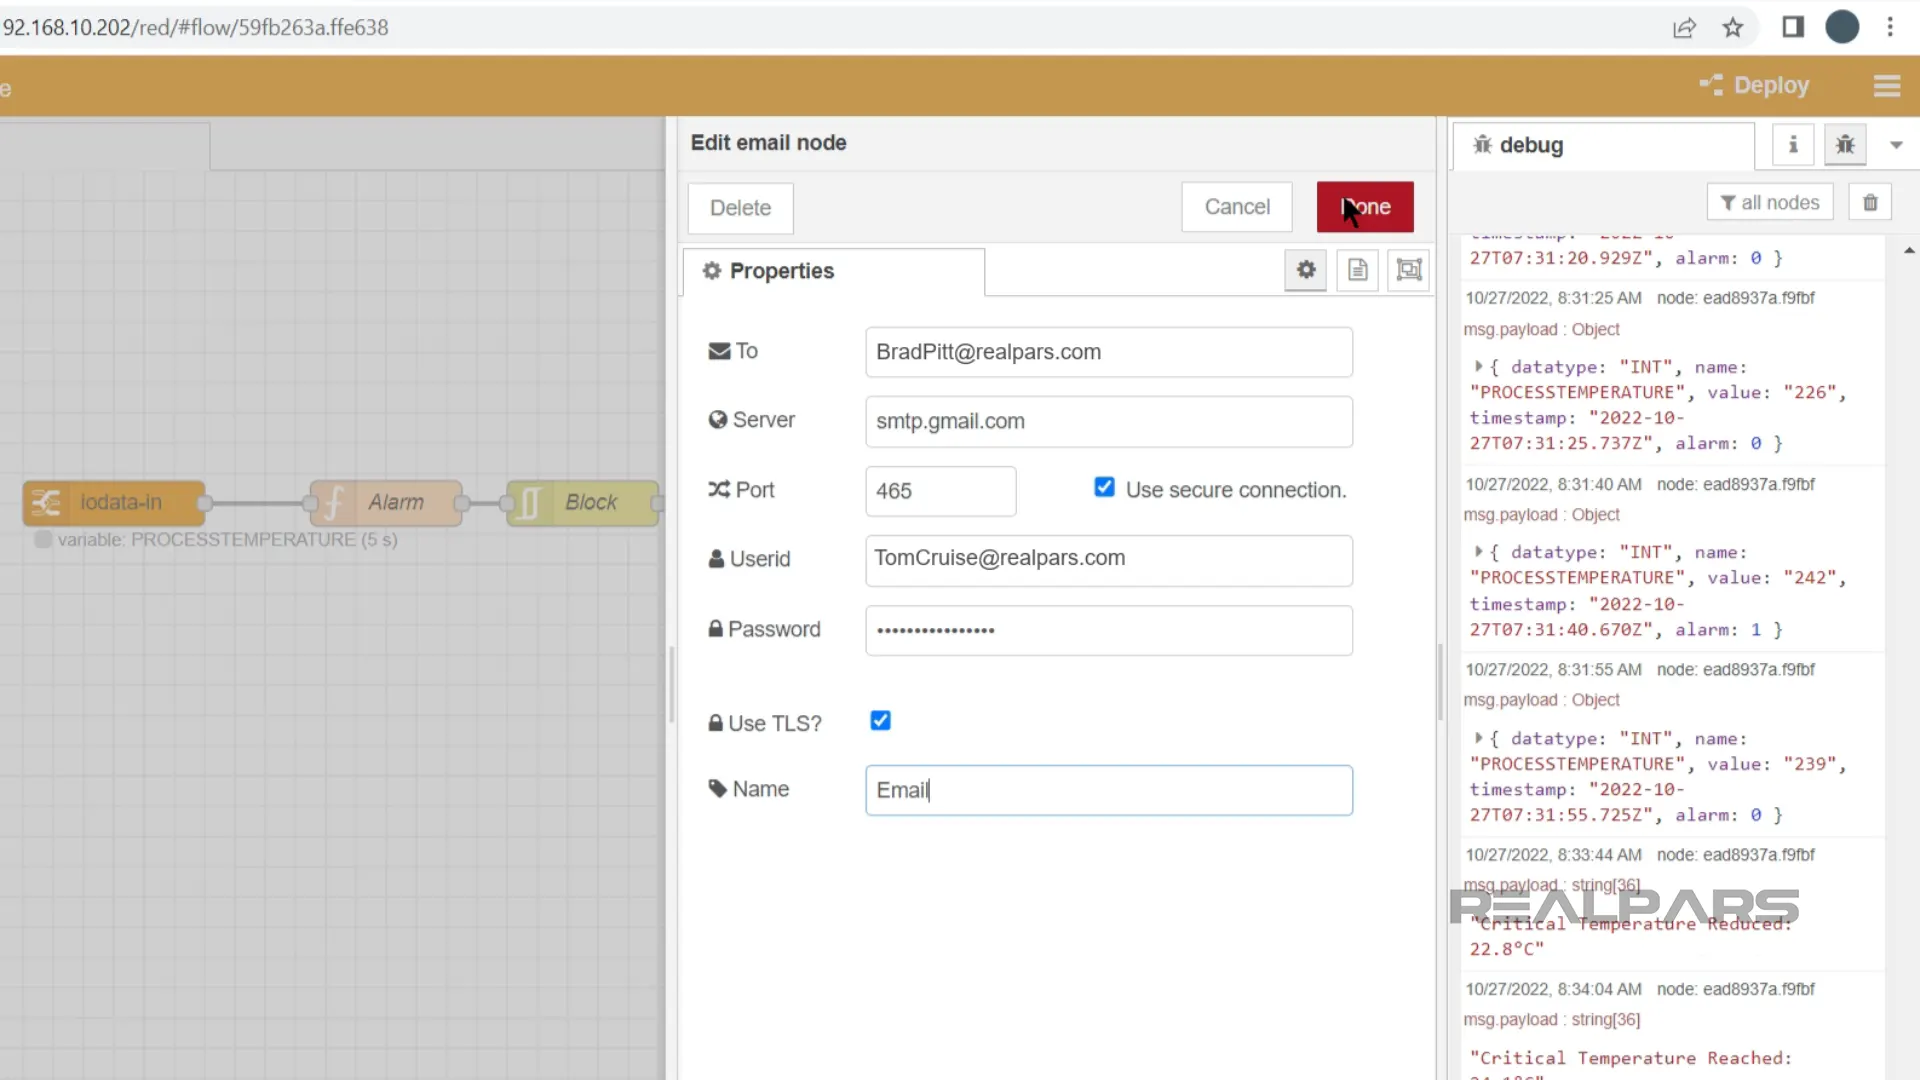The height and width of the screenshot is (1080, 1920).
Task: Click the Done button to save email node
Action: coord(1364,207)
